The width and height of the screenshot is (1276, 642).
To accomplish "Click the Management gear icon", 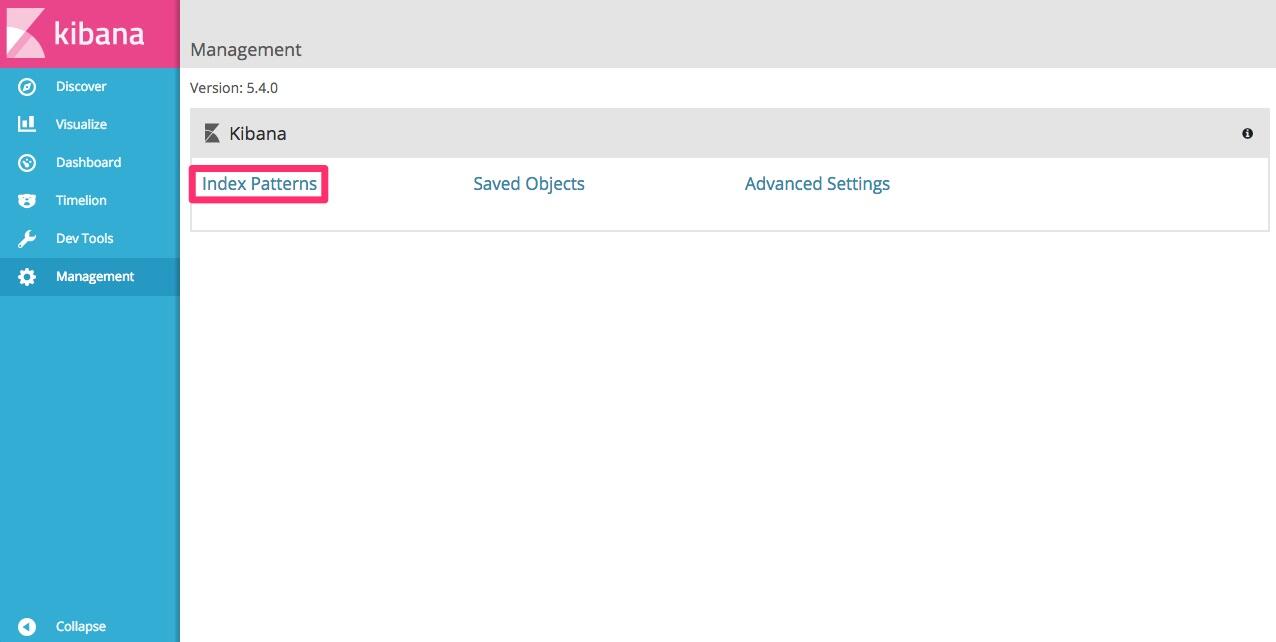I will point(27,277).
